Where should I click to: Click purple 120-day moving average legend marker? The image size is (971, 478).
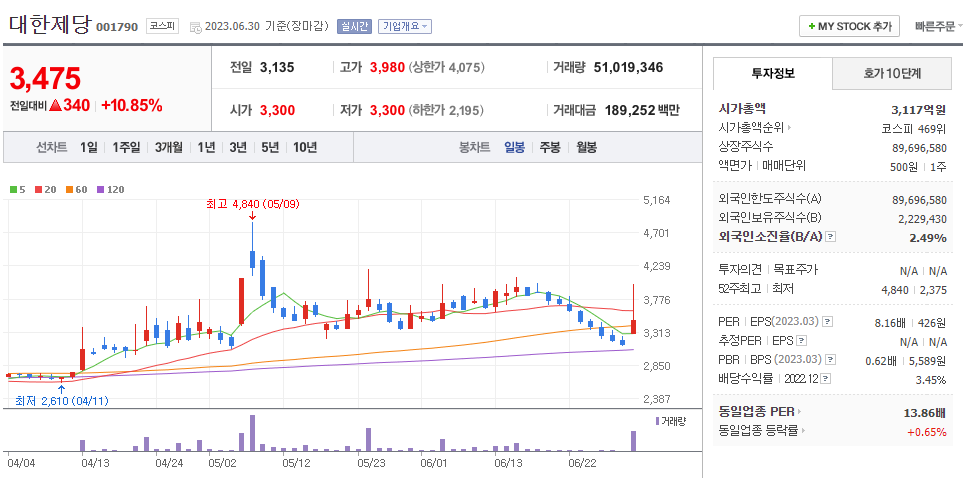click(100, 189)
